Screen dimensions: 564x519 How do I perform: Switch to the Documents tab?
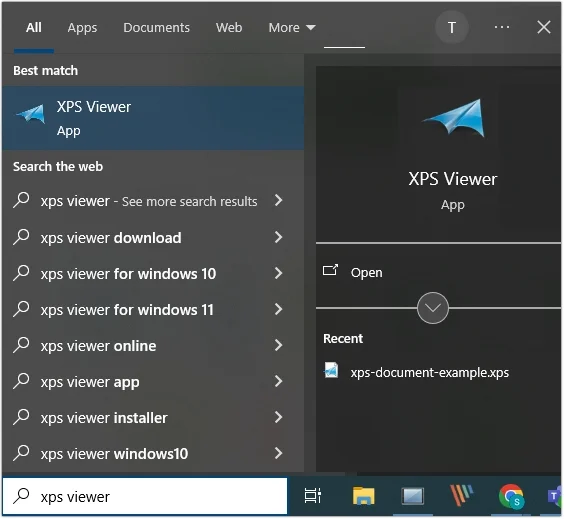[x=156, y=28]
